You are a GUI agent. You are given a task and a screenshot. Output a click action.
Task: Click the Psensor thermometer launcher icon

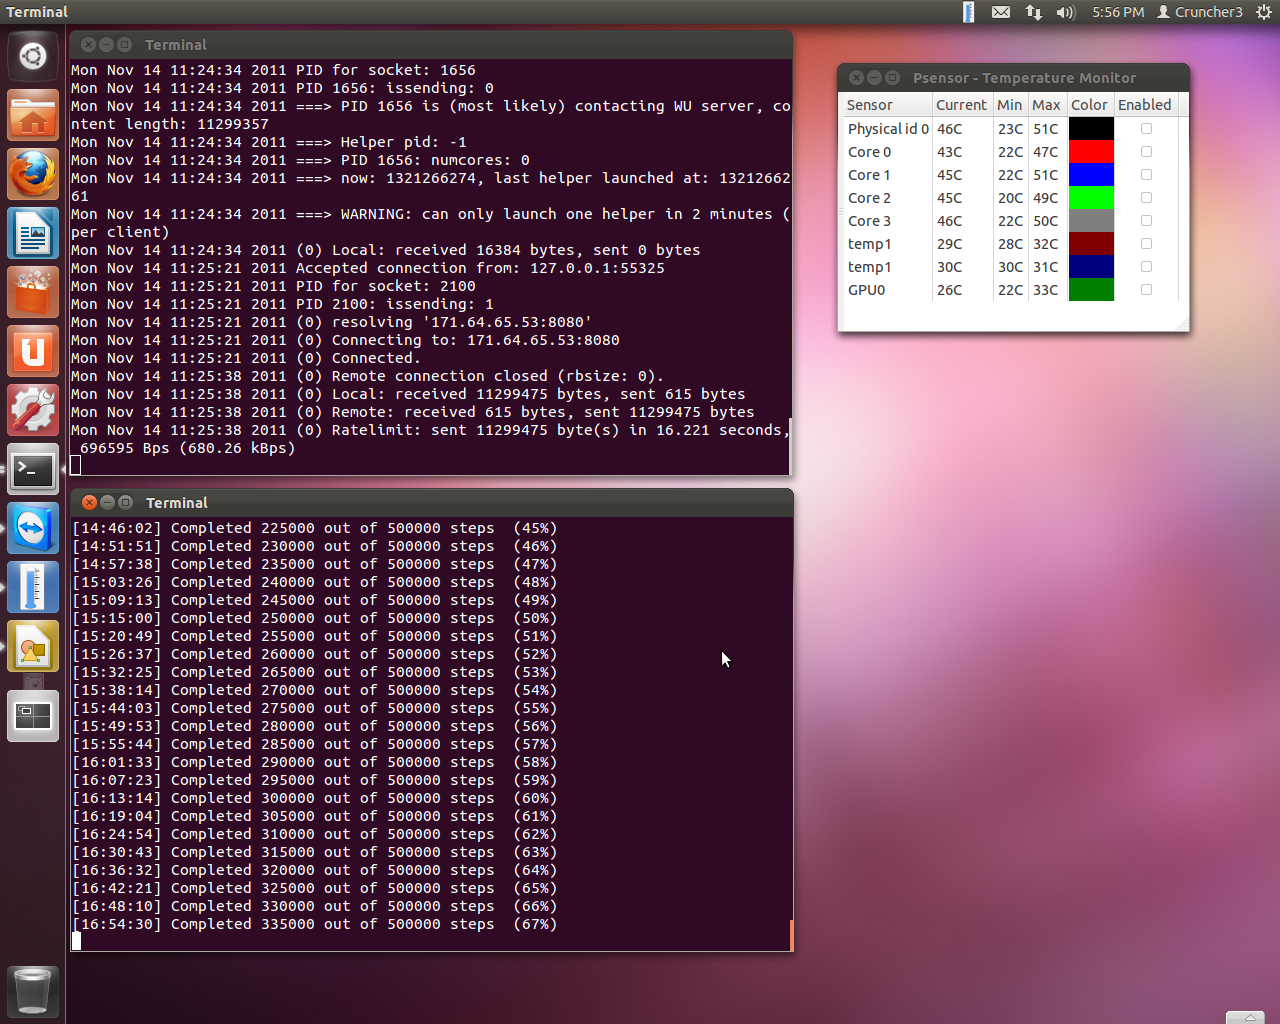[x=33, y=587]
